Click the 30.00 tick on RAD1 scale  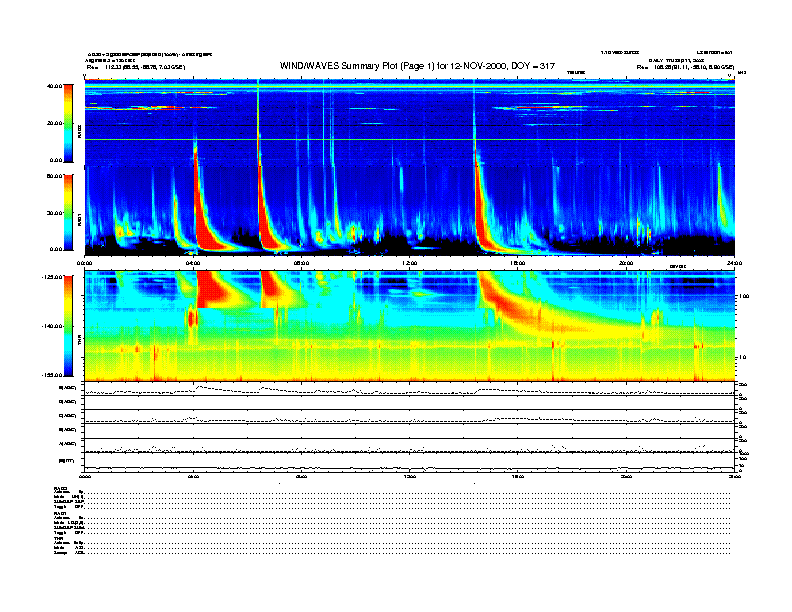54,213
